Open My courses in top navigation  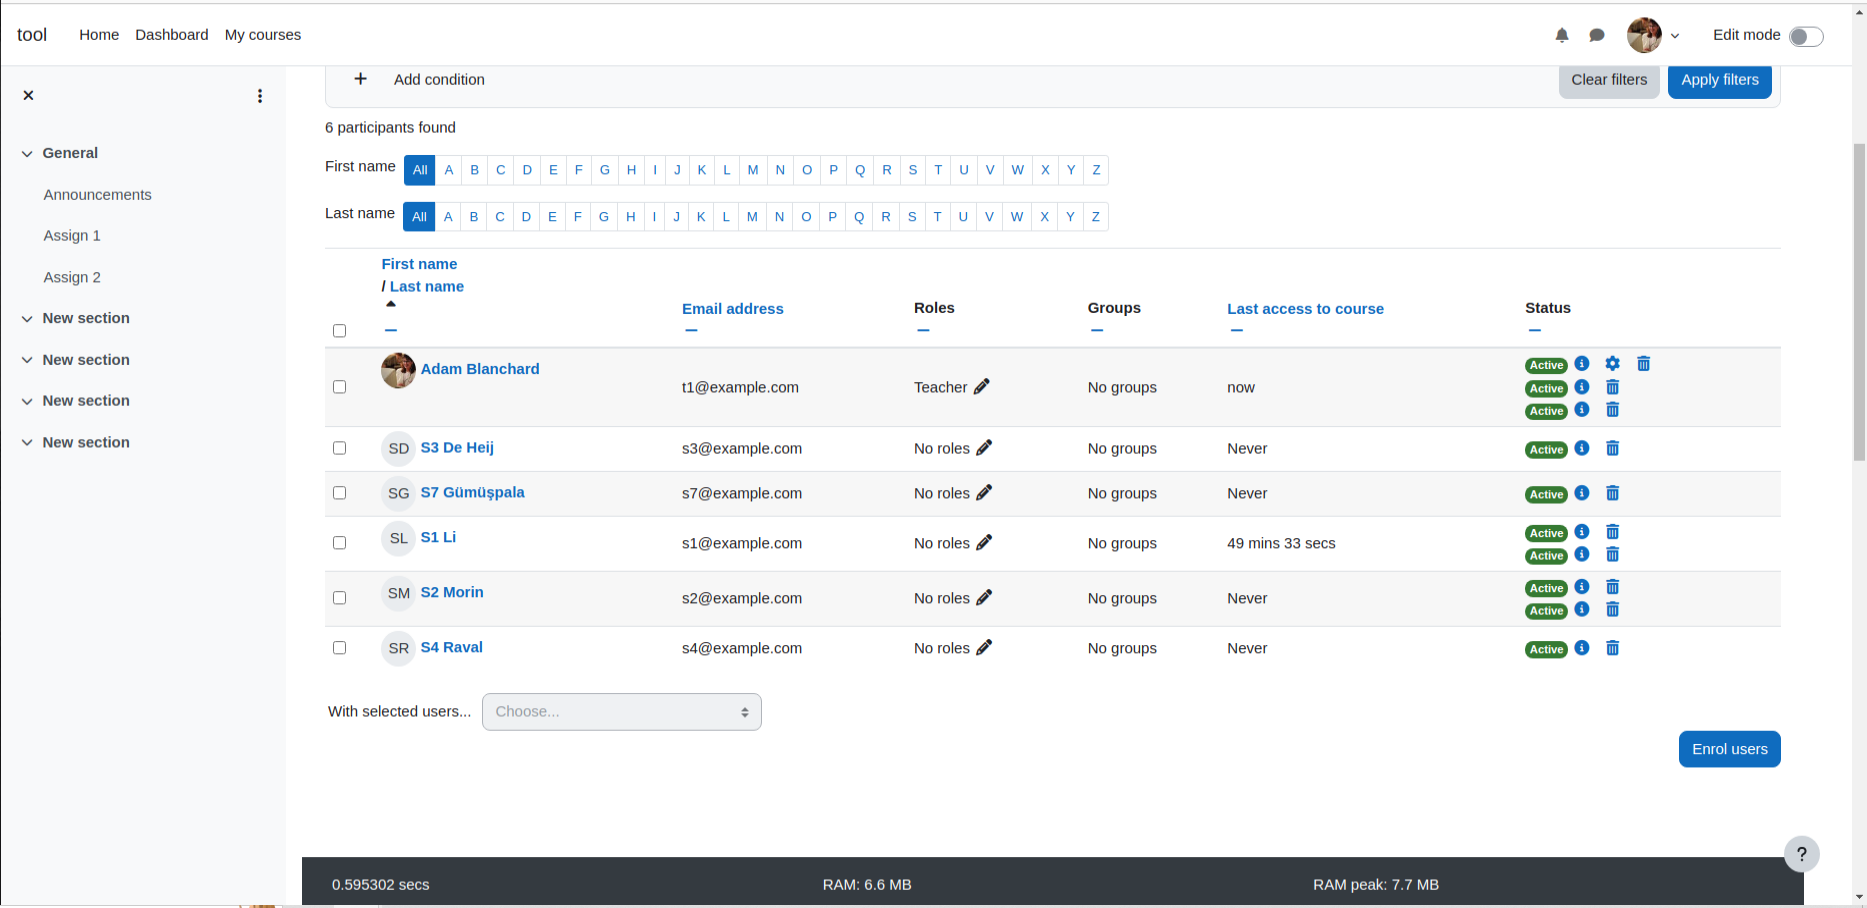coord(263,35)
